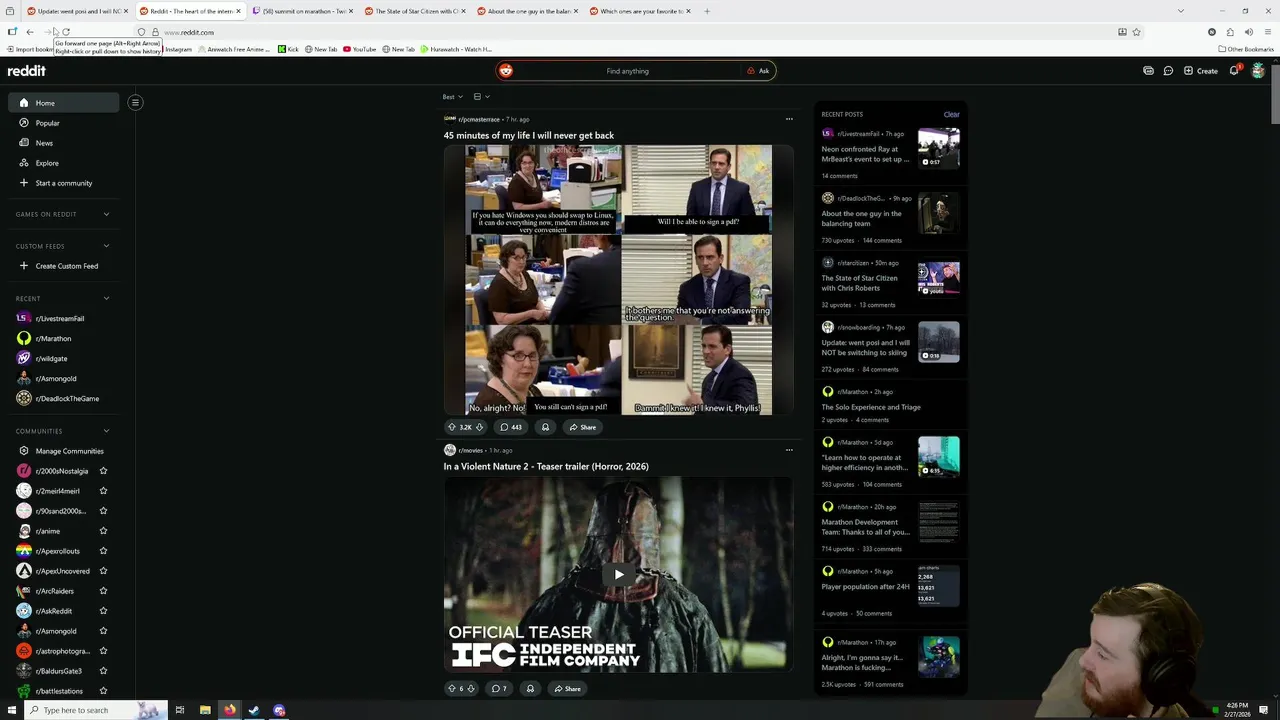Open Firefox list all tabs dropdown
This screenshot has height=720, width=1280.
pos(1181,11)
